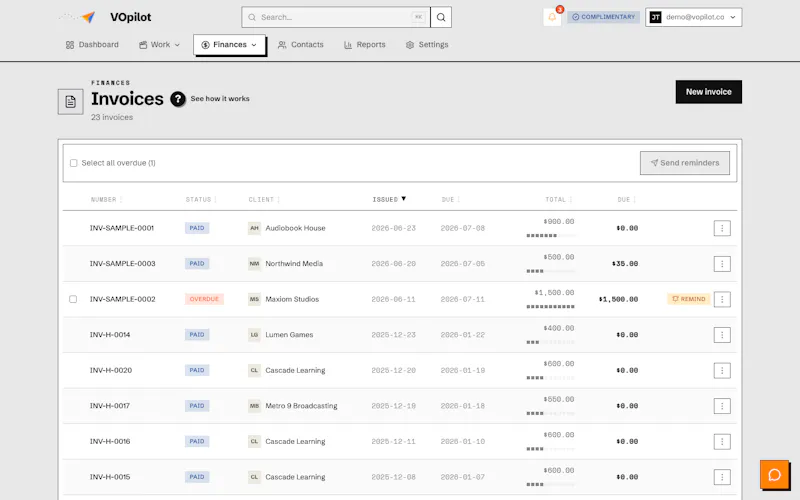Expand the Work menu
Image resolution: width=800 pixels, height=500 pixels.
(x=159, y=45)
